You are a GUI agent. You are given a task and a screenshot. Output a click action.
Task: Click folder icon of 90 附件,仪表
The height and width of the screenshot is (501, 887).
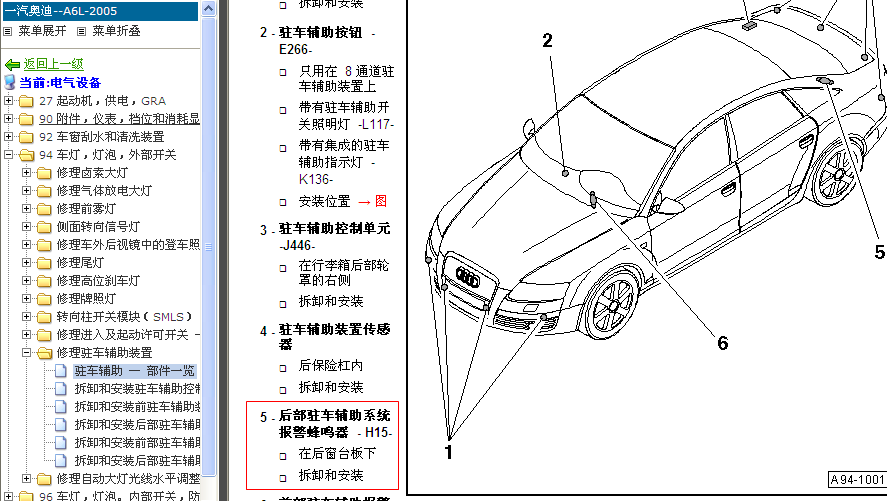click(x=26, y=119)
